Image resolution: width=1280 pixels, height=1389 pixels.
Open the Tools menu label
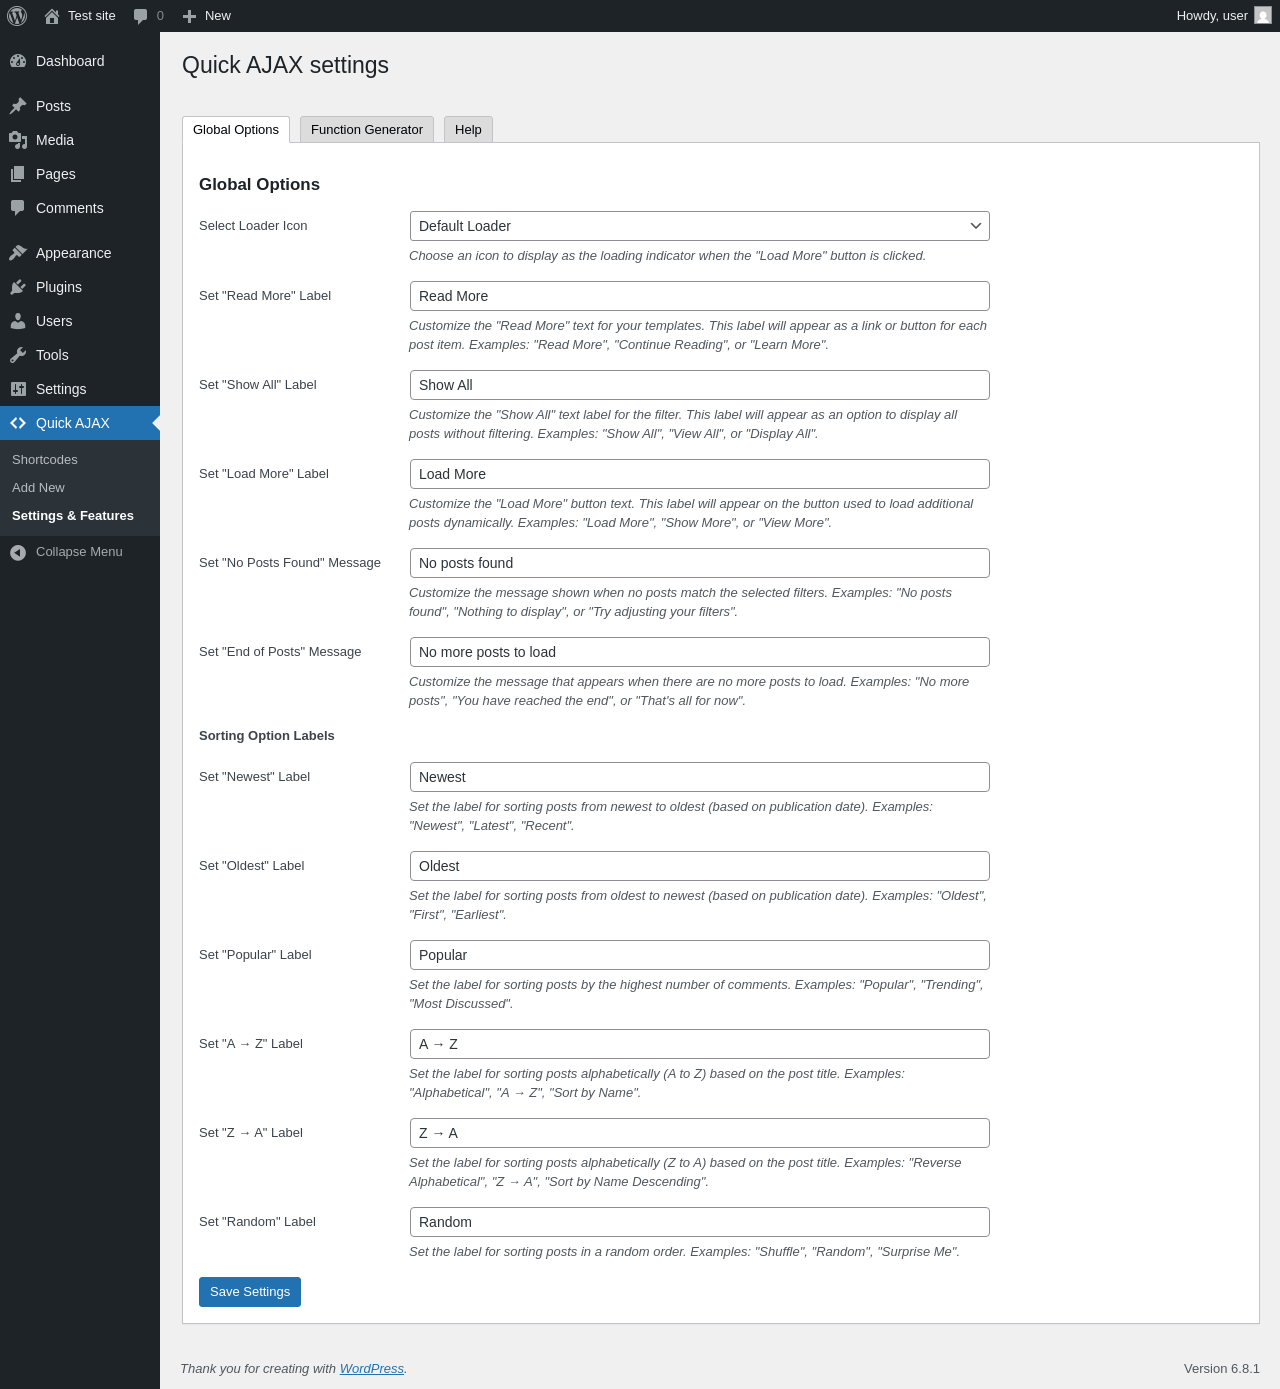point(52,355)
